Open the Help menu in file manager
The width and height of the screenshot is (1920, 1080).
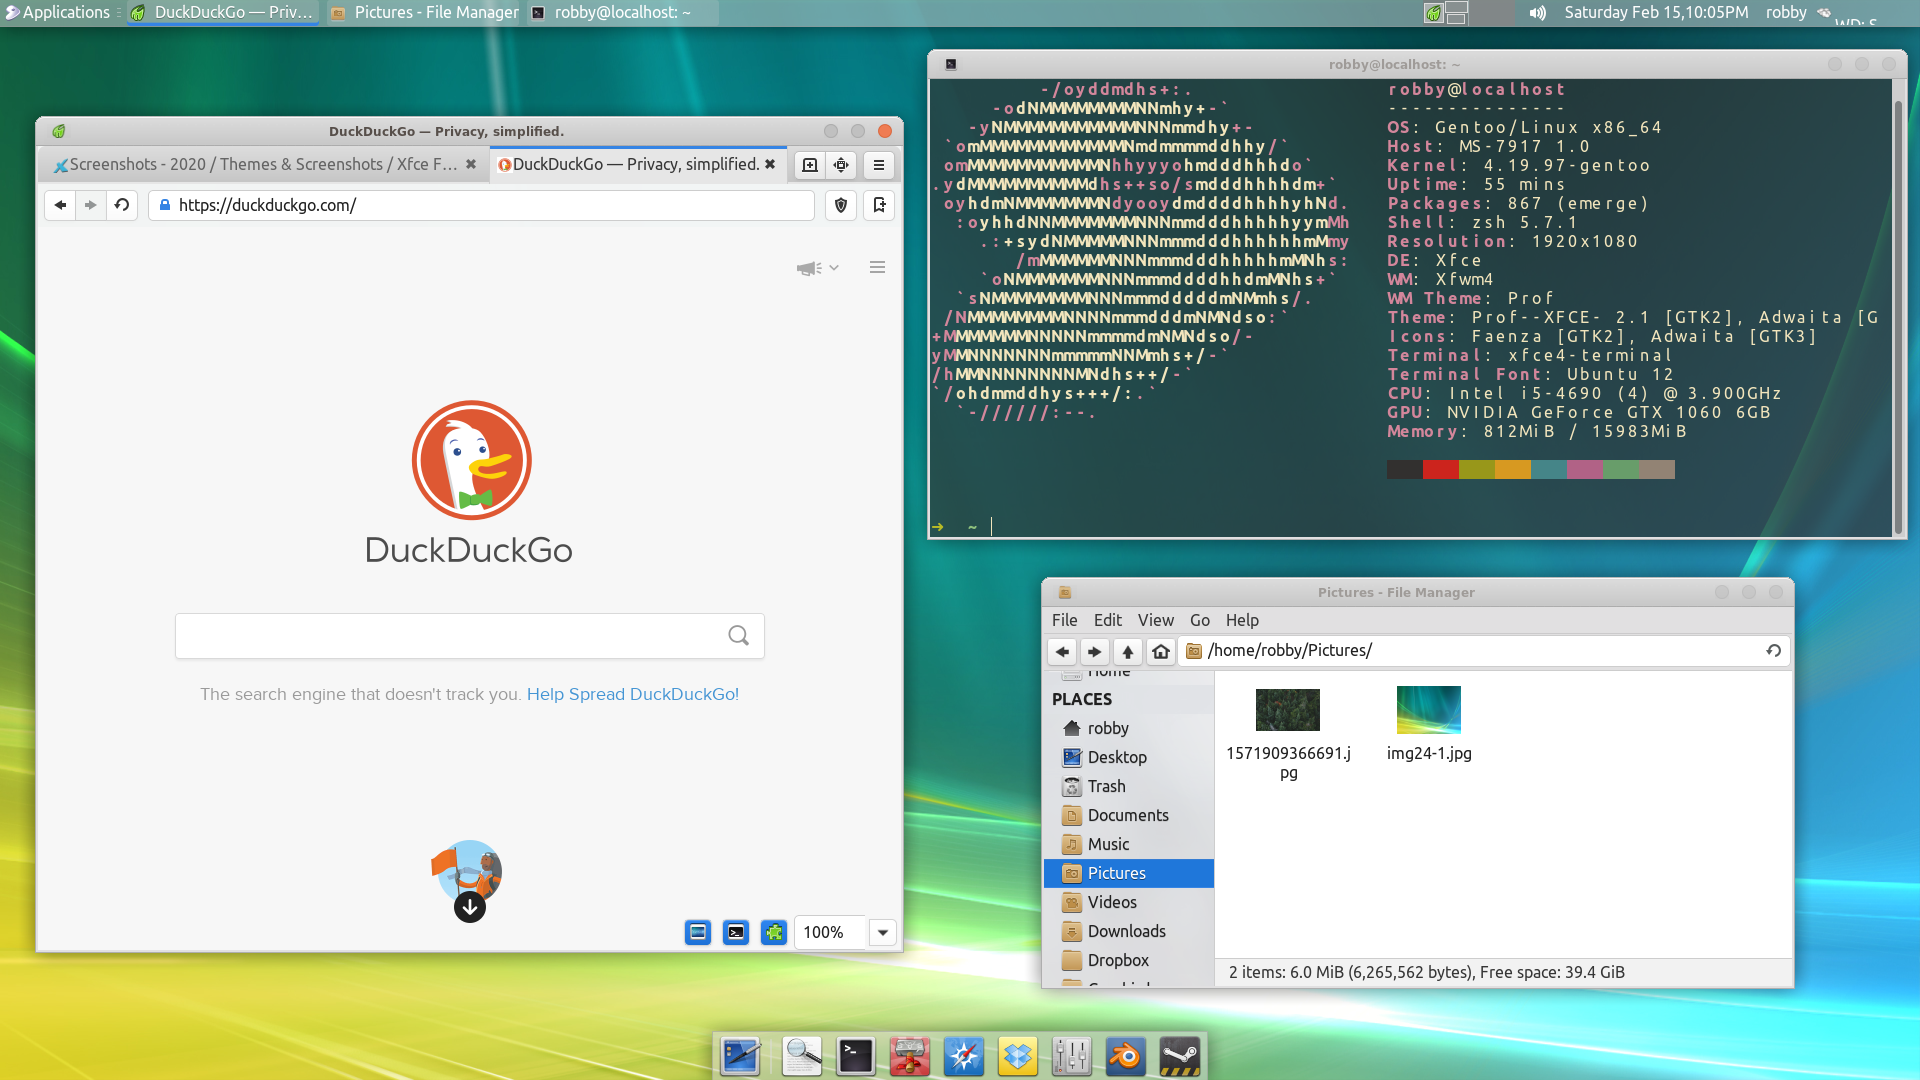pyautogui.click(x=1242, y=620)
